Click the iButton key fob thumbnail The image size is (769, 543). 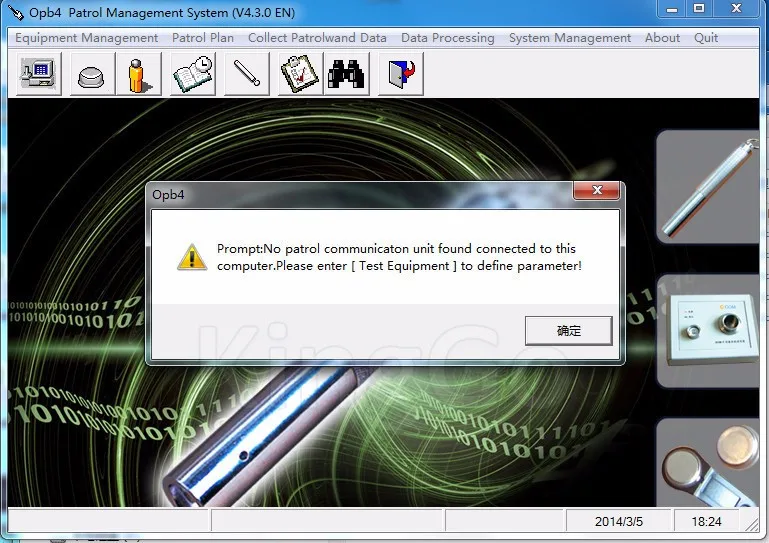[708, 463]
